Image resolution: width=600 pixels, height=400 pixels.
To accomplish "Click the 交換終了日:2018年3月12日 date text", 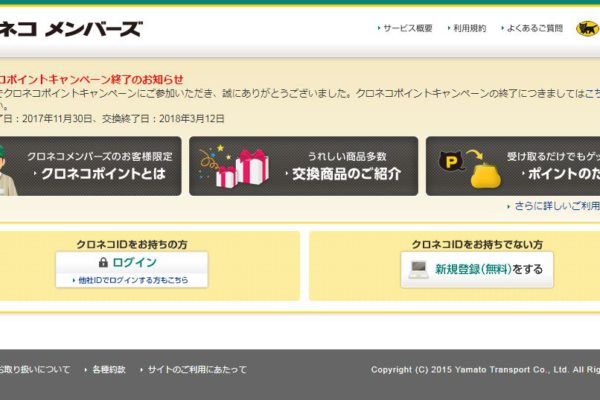I will tap(163, 119).
